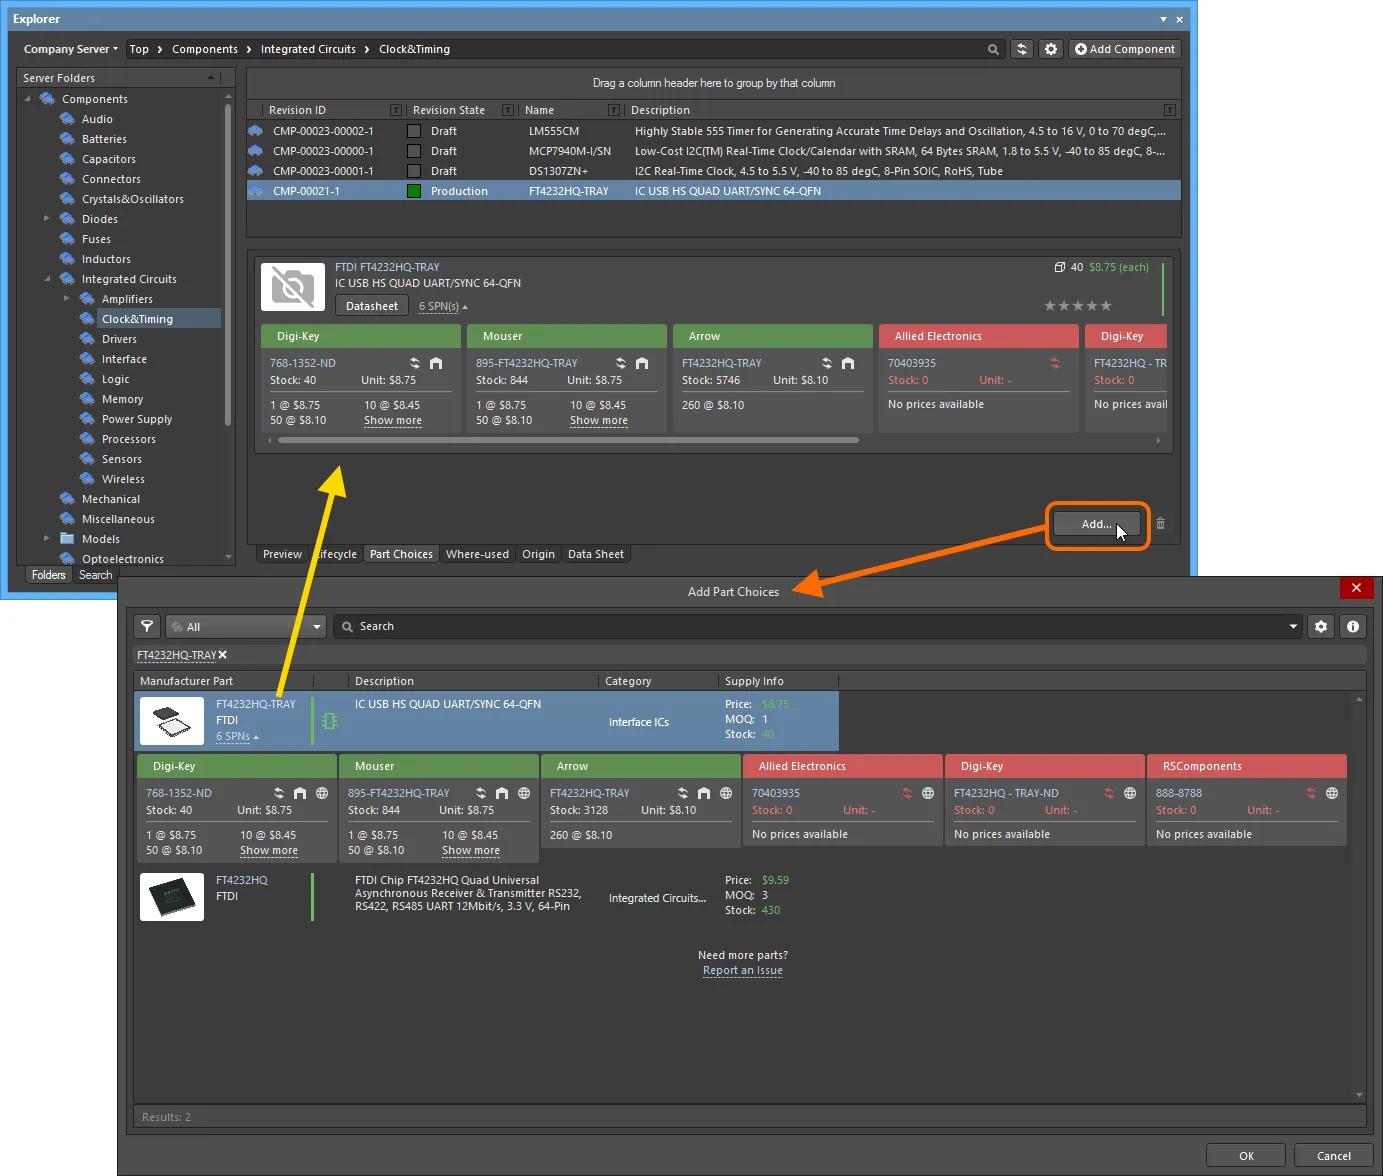Click the home icon in Explorer Mouser card

tap(642, 363)
